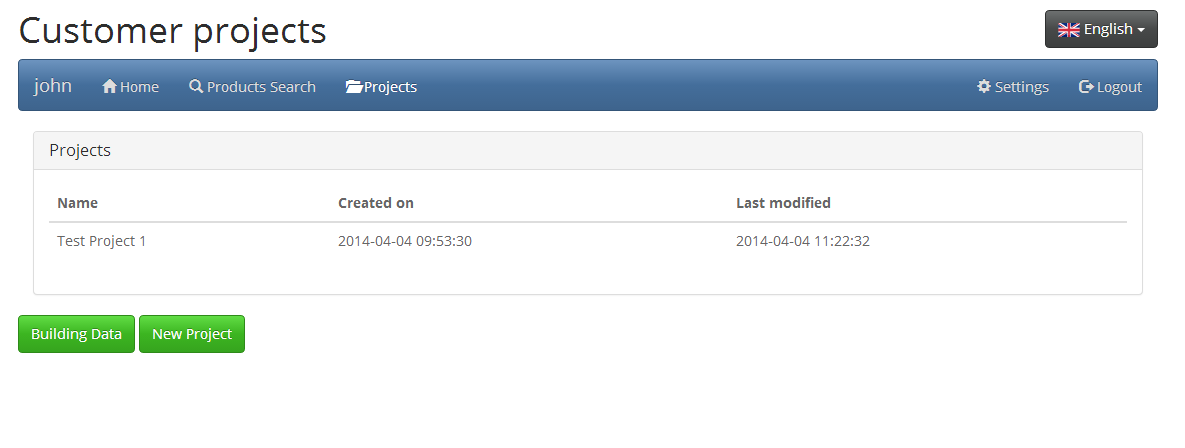This screenshot has height=448, width=1185.
Task: Click the logout arrow icon
Action: pos(1086,86)
